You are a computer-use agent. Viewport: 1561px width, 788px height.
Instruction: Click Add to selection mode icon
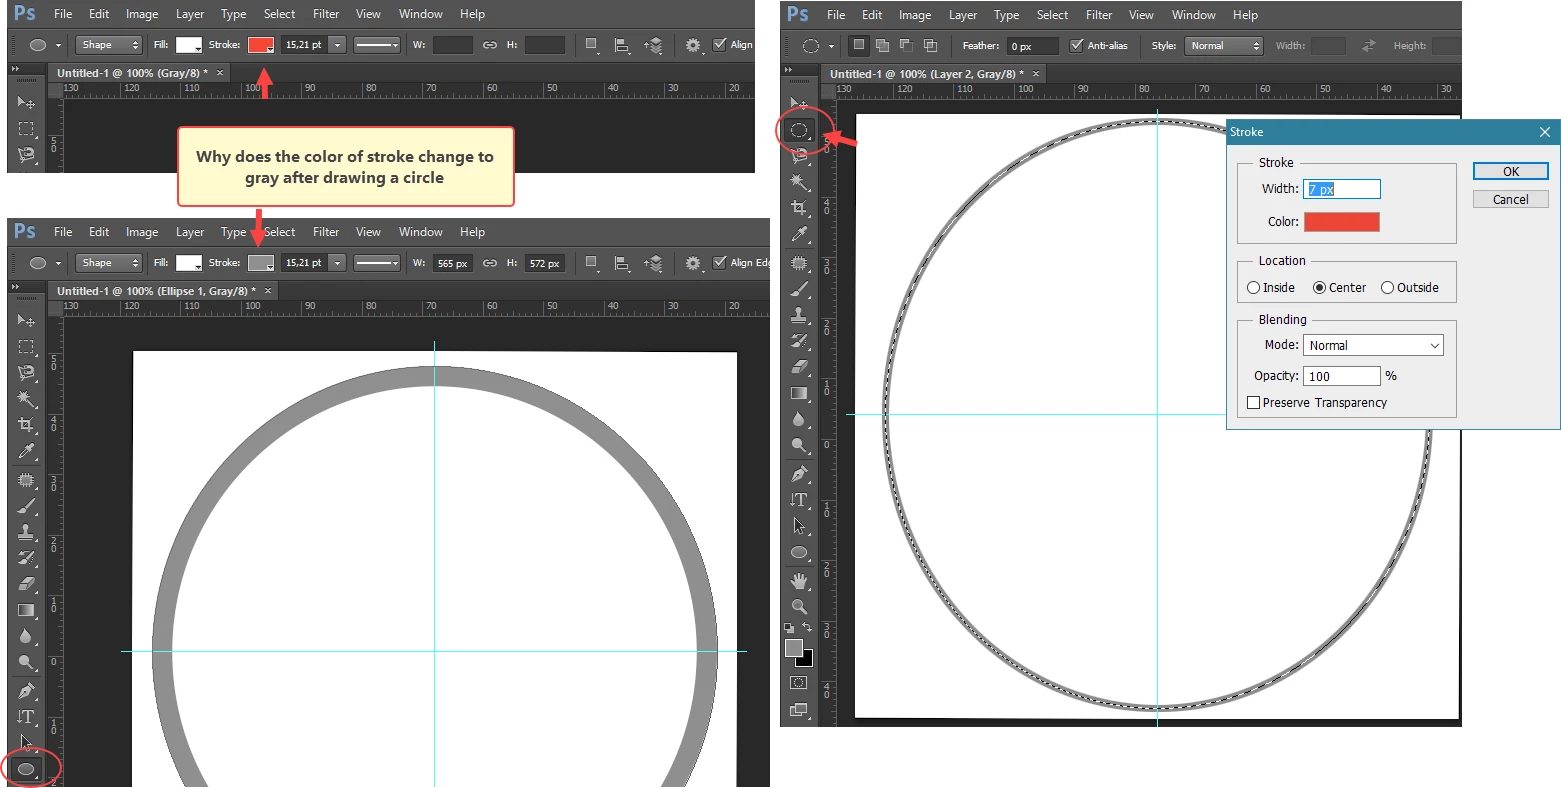pyautogui.click(x=881, y=46)
